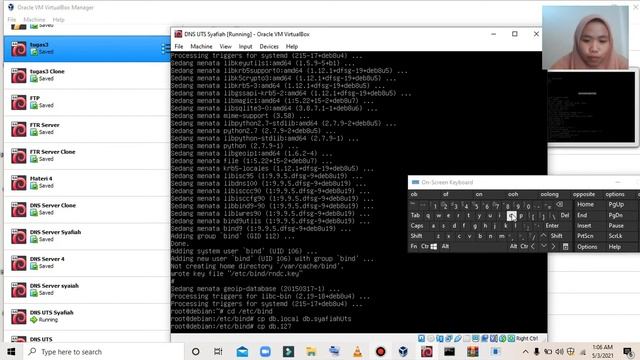
Task: Tap the Home key on On-Screen Keyboard
Action: [x=585, y=204]
